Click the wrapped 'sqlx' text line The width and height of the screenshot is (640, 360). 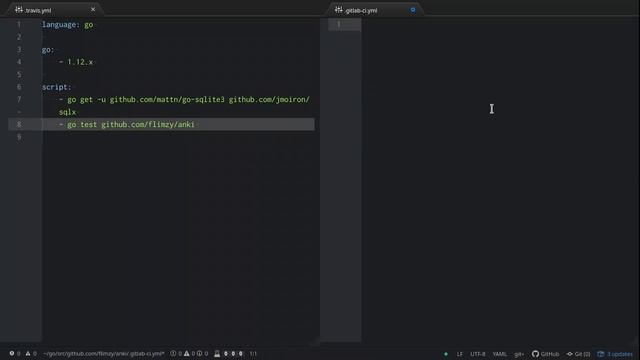(x=67, y=112)
